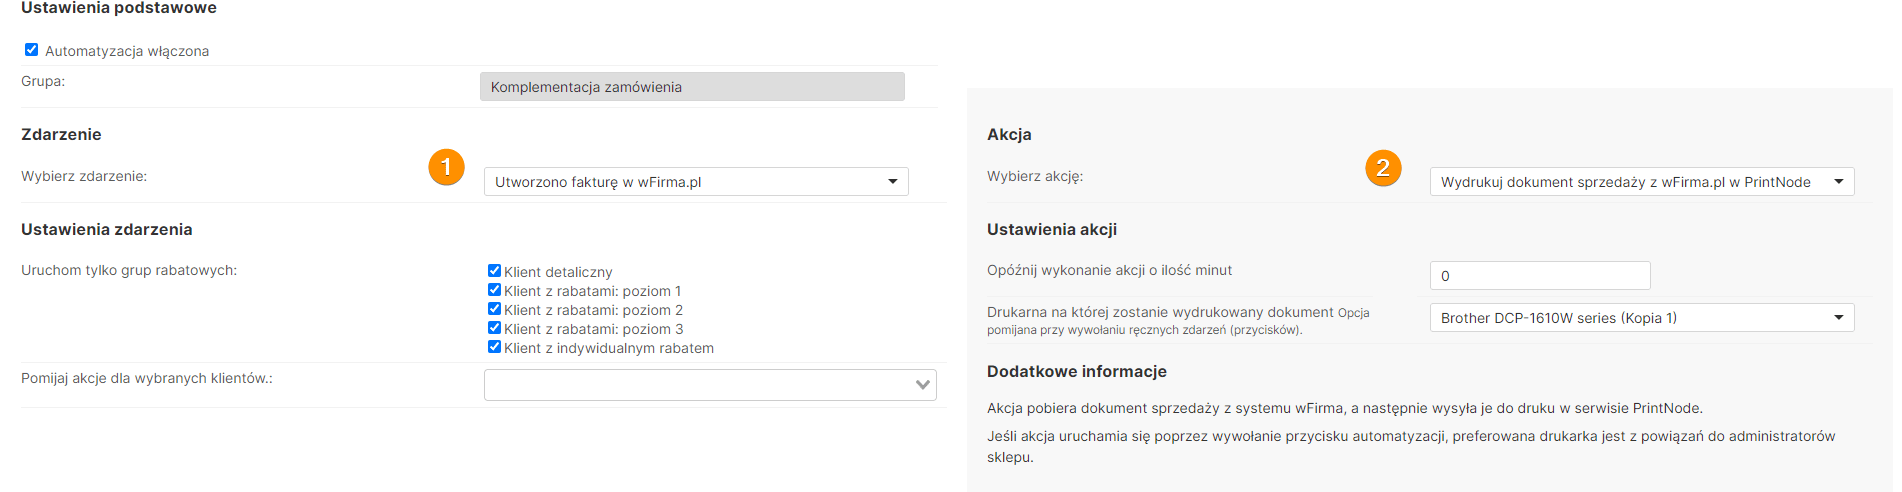Screen dimensions: 1902x492
Task: Uncheck Klient z indywidualnym rabatem
Action: tap(494, 347)
